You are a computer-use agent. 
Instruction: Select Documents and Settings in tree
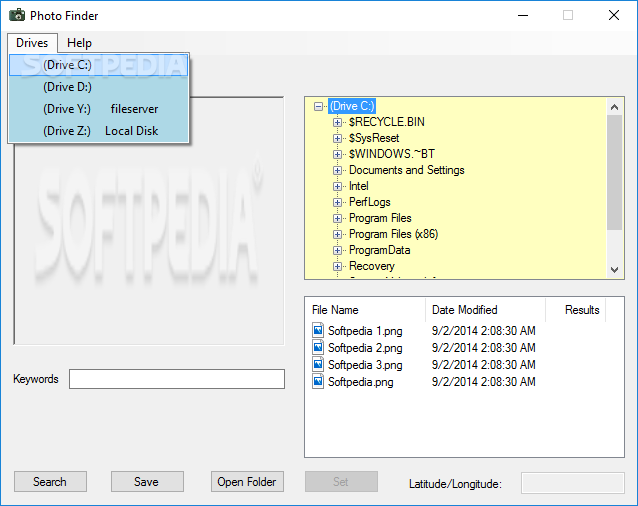tap(406, 170)
